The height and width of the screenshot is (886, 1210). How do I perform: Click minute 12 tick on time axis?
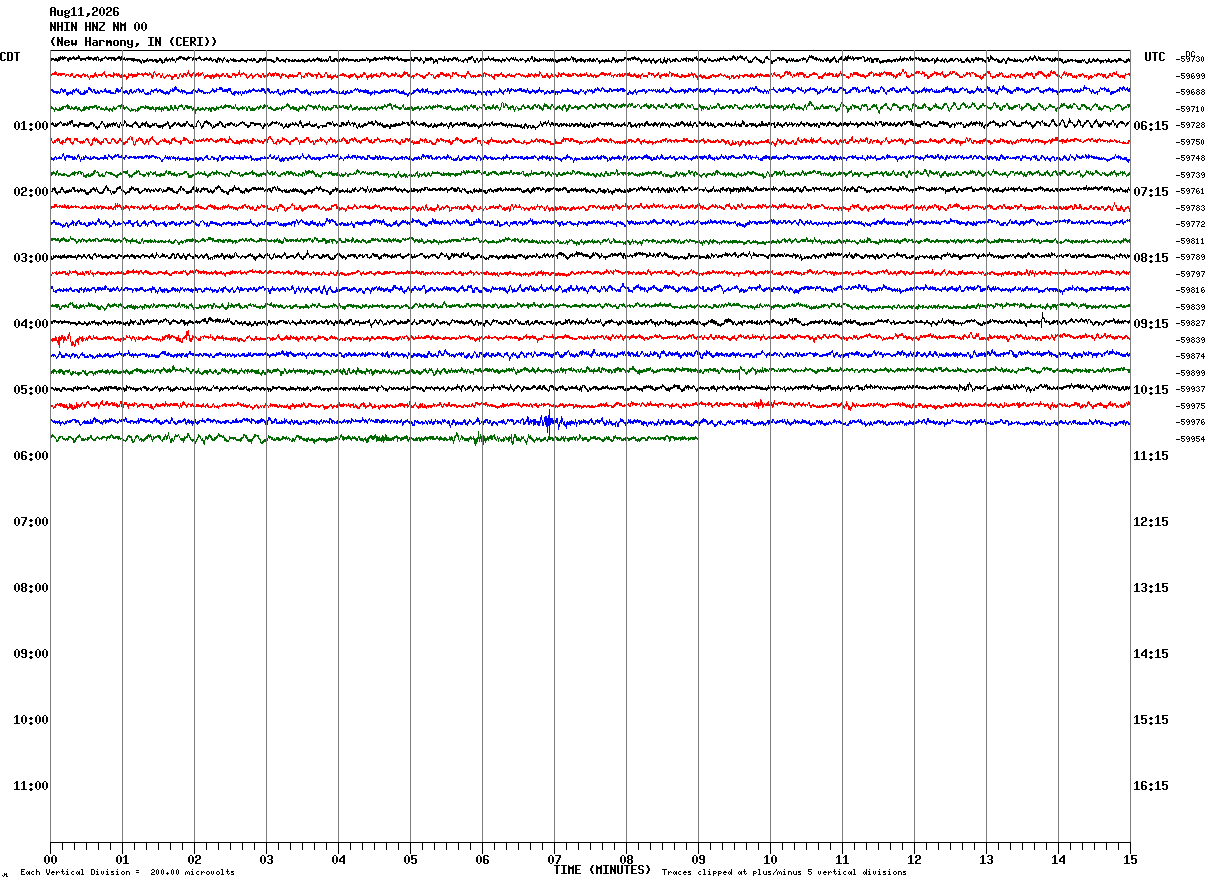(914, 859)
